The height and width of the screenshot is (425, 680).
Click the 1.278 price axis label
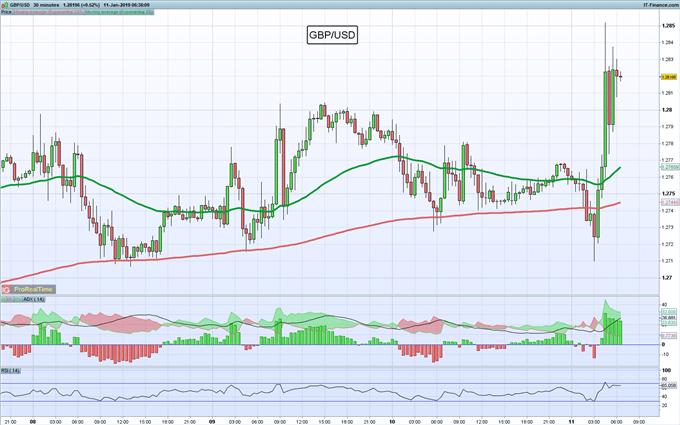668,144
